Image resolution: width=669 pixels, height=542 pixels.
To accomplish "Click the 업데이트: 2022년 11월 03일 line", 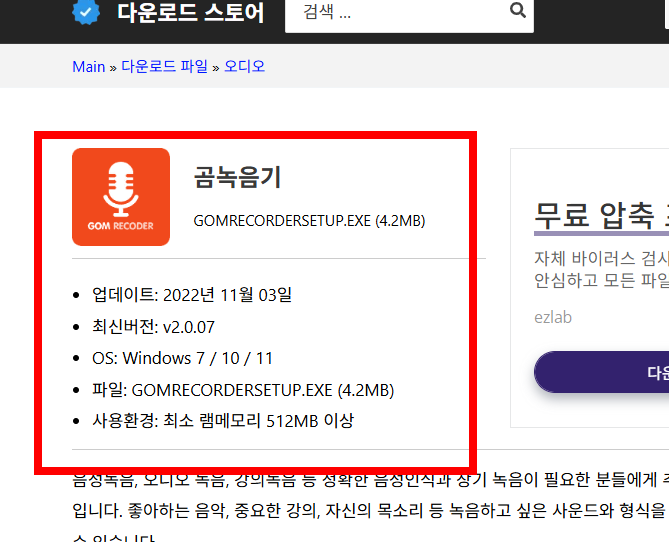I will [x=192, y=295].
